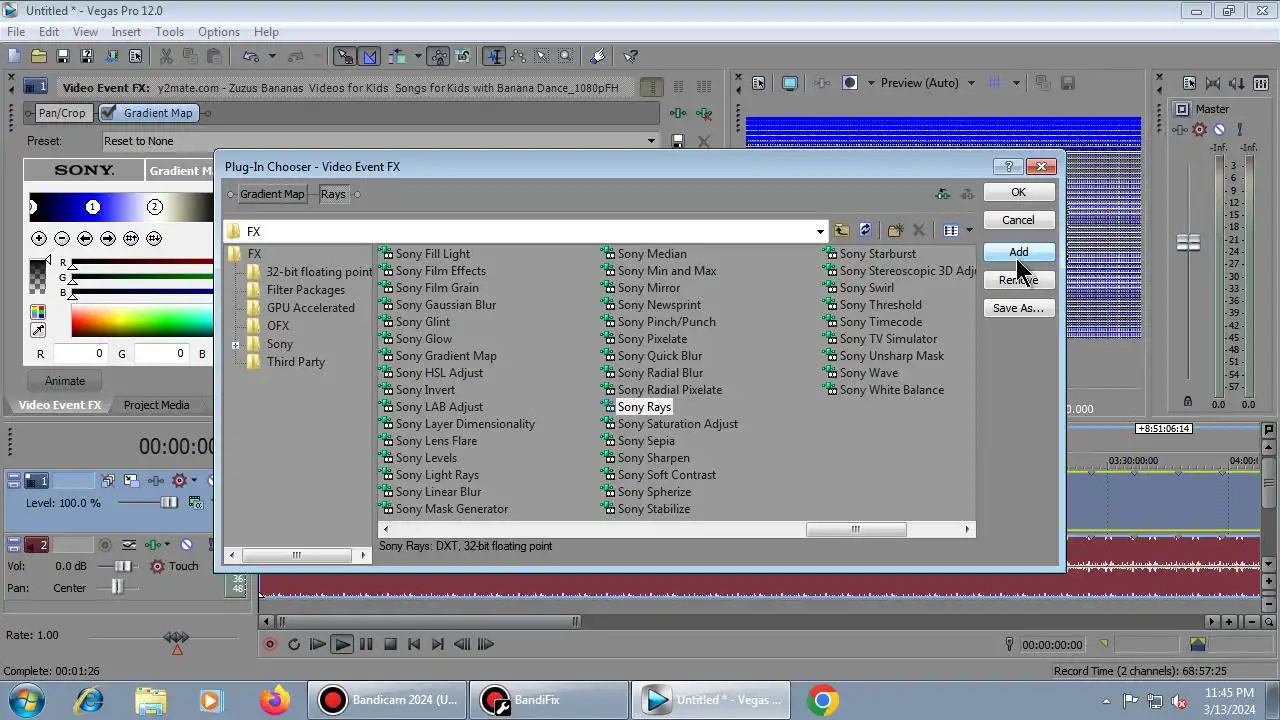Click the eyedropper color picker icon

38,330
